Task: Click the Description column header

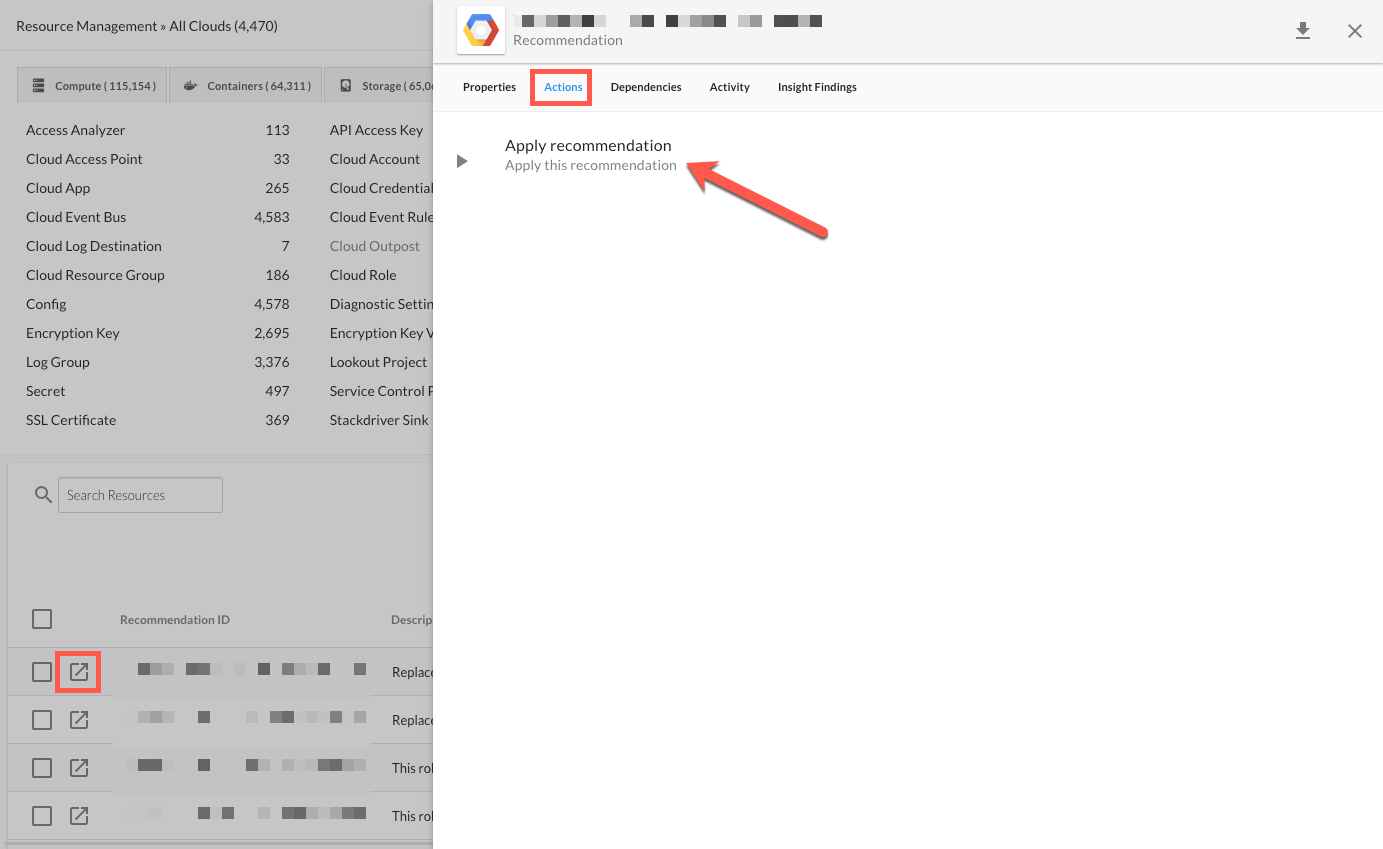Action: click(x=412, y=620)
